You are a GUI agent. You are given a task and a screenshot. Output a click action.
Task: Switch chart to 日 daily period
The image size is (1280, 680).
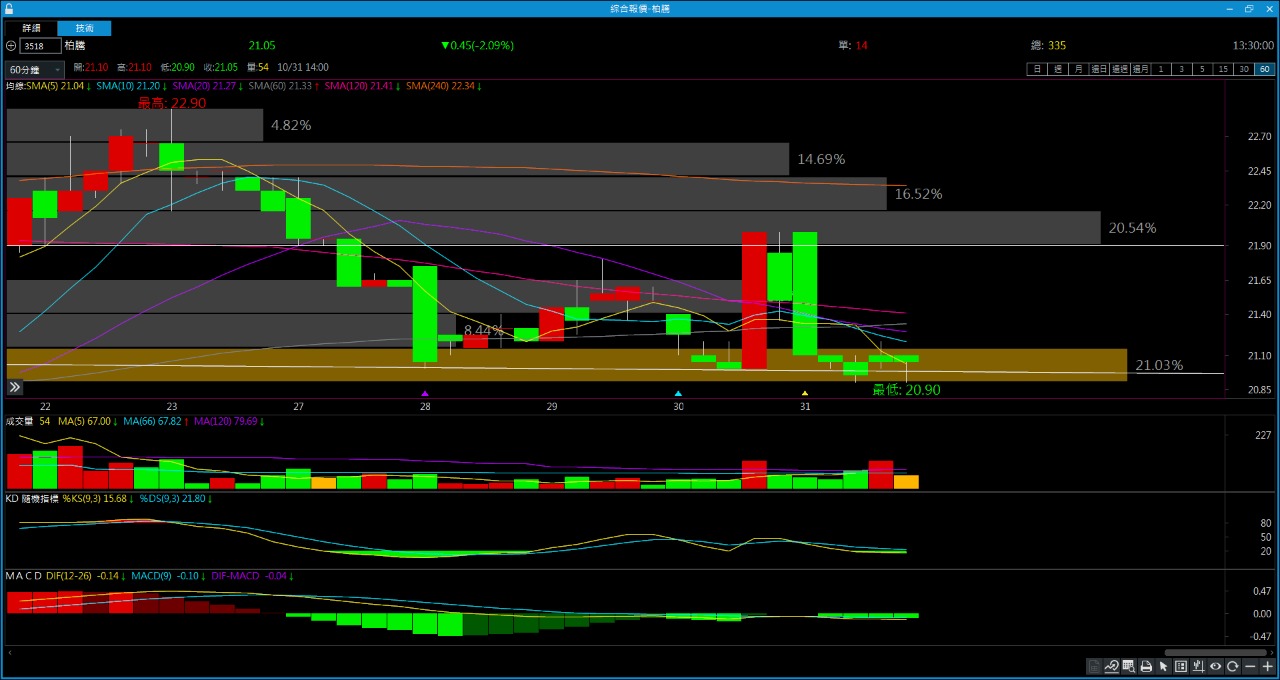tap(1037, 69)
